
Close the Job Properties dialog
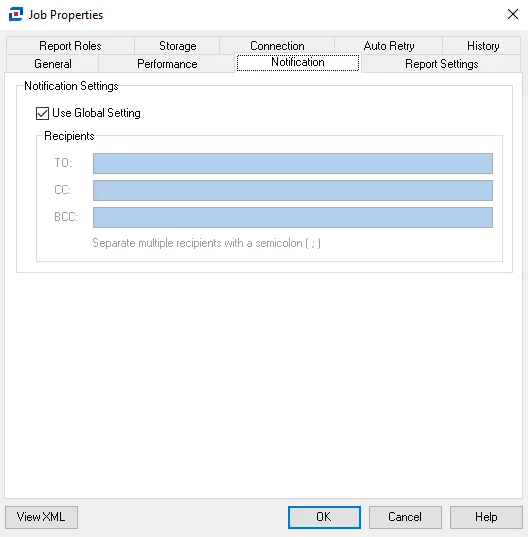tap(513, 14)
